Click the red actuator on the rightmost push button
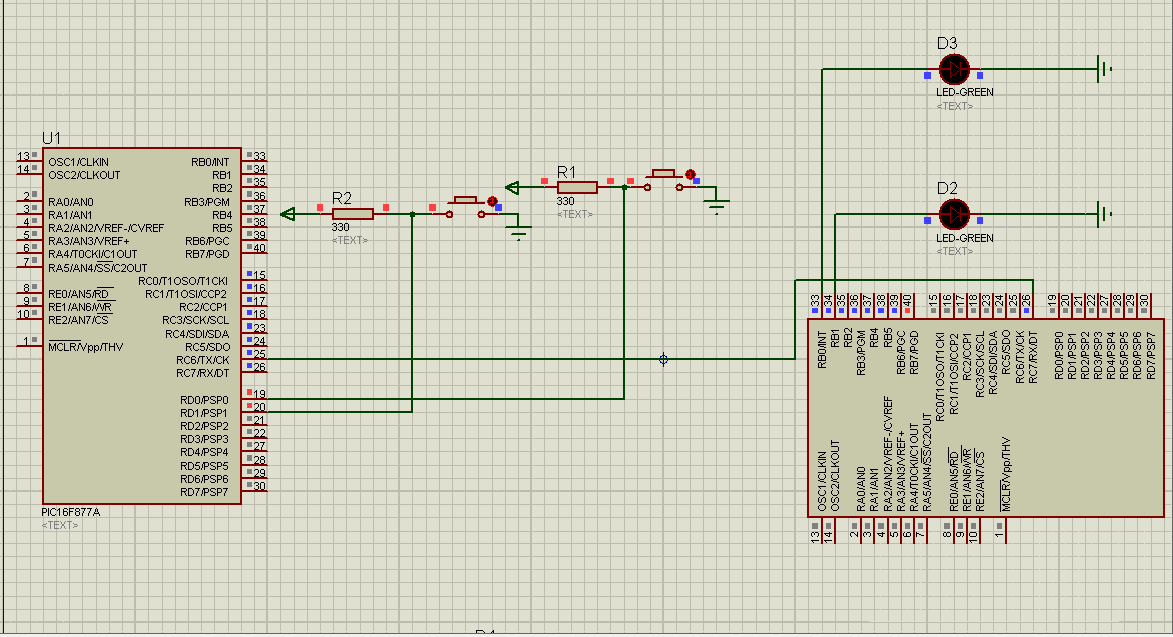 pos(690,174)
